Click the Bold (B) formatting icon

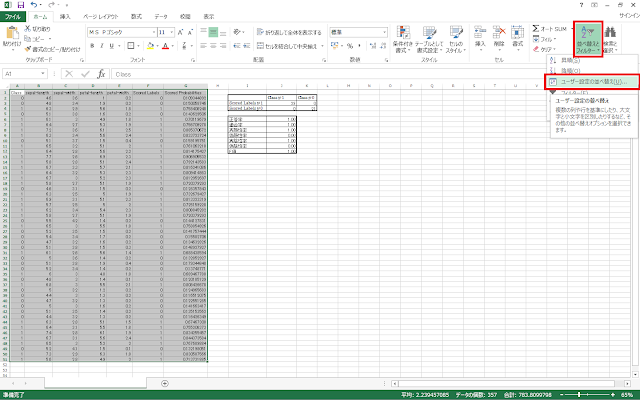click(92, 45)
